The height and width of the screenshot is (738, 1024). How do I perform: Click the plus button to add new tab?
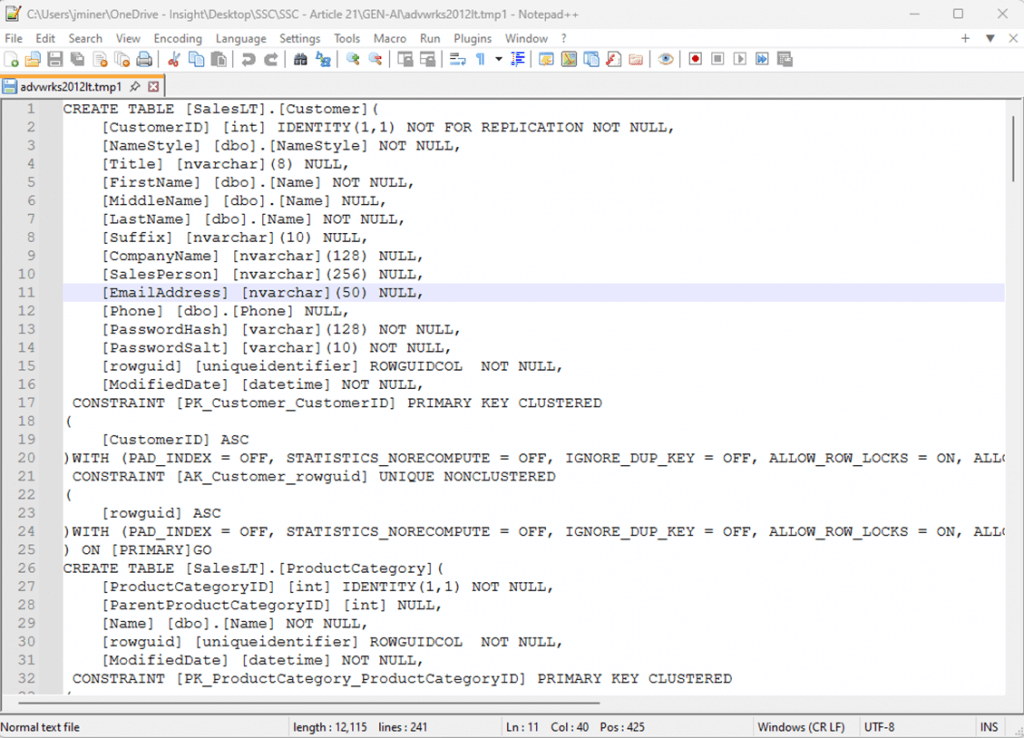(x=965, y=39)
